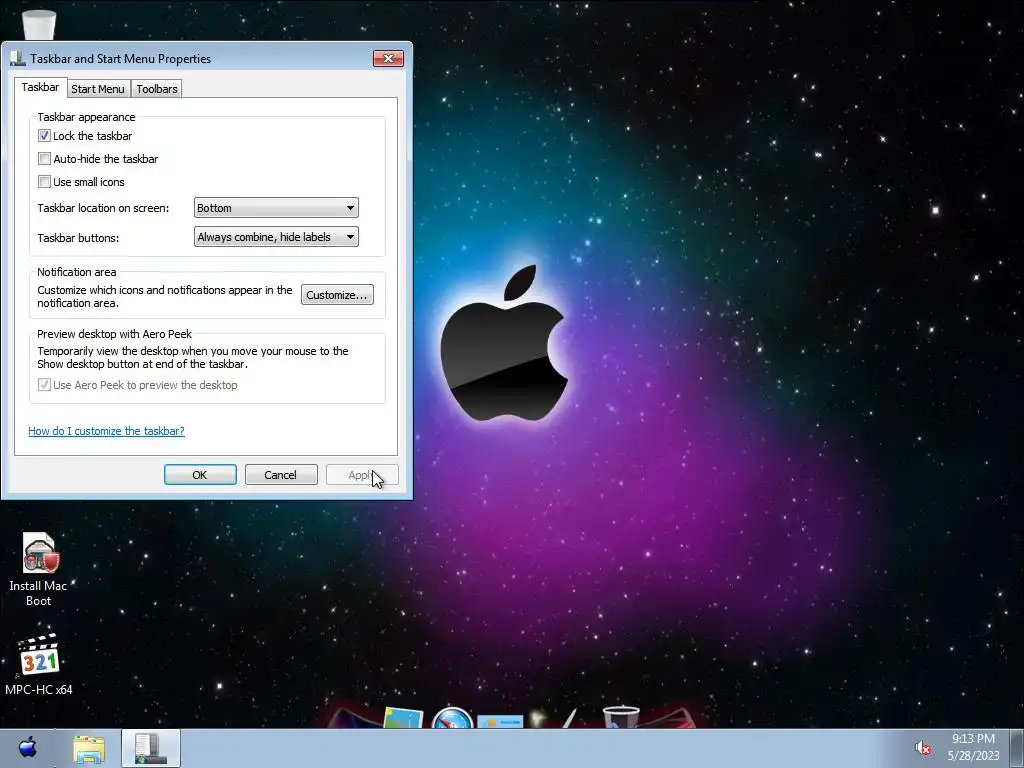Uncheck Lock the taskbar
The height and width of the screenshot is (768, 1024).
click(44, 136)
